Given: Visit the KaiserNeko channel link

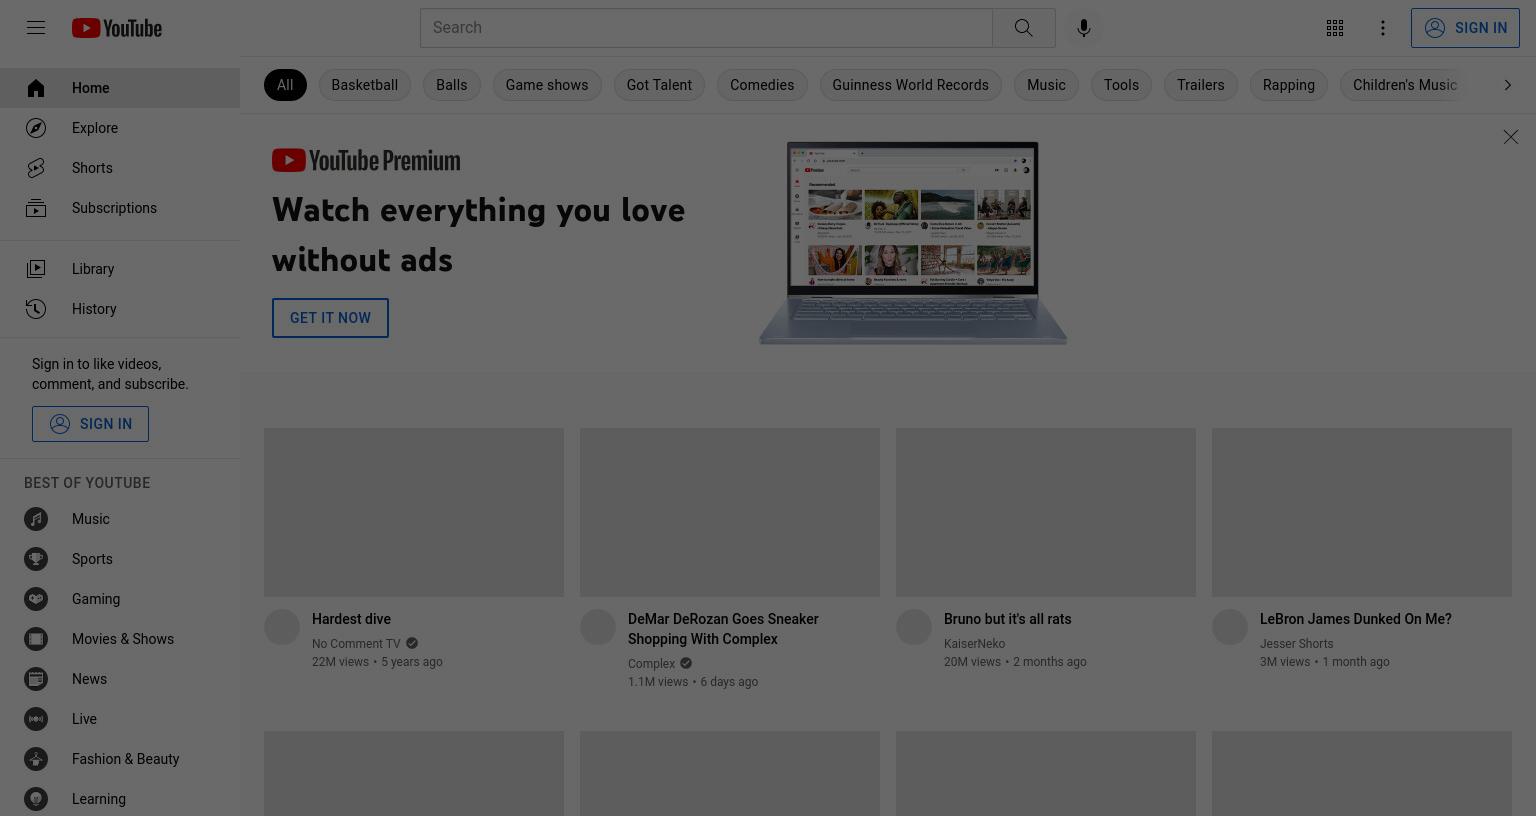Looking at the screenshot, I should (974, 644).
